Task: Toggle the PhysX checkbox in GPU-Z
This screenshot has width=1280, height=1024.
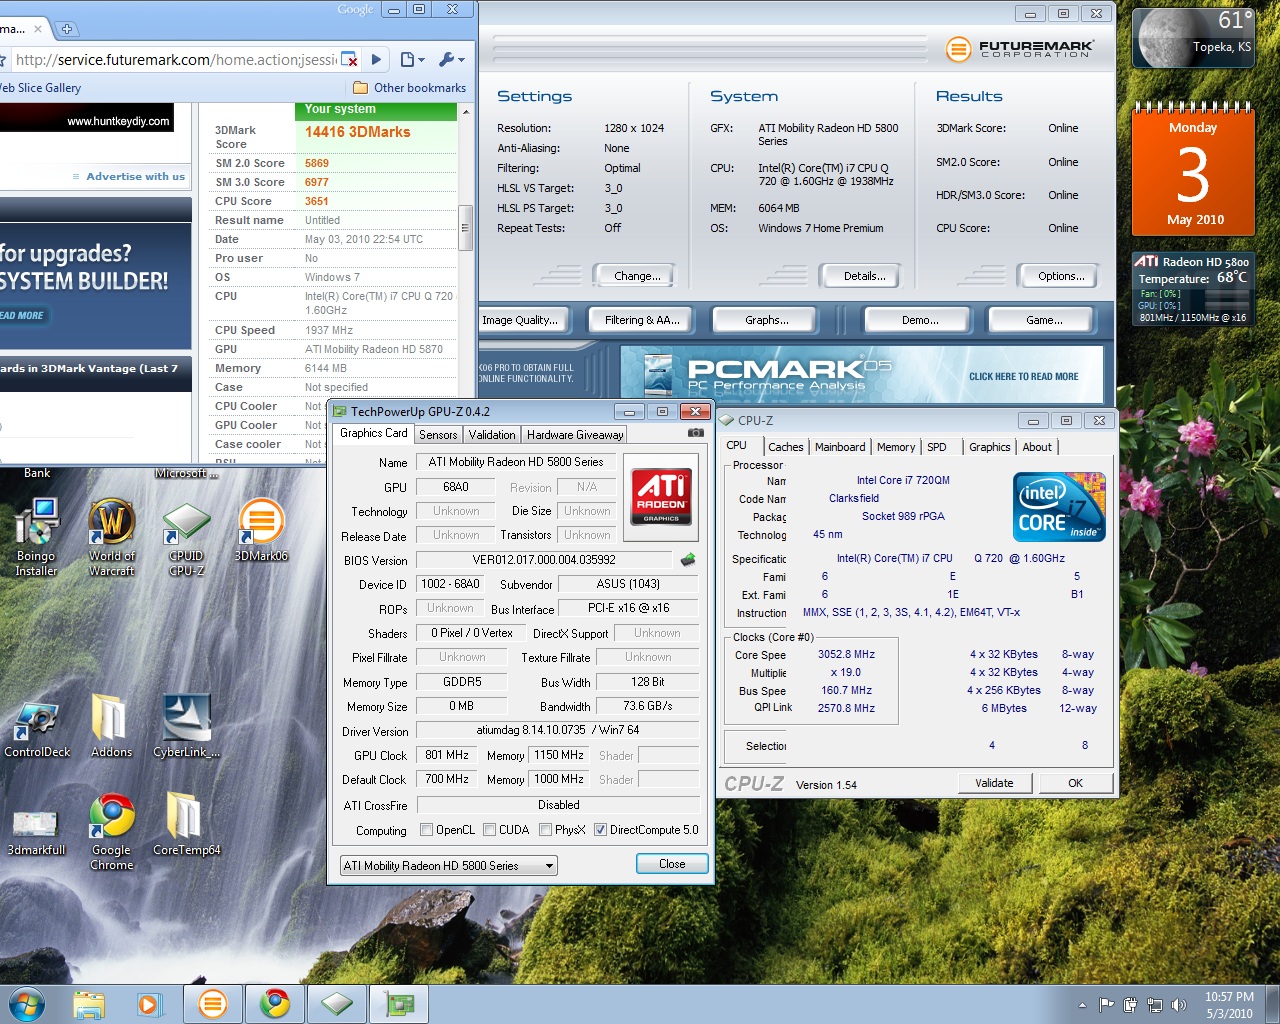Action: click(546, 829)
